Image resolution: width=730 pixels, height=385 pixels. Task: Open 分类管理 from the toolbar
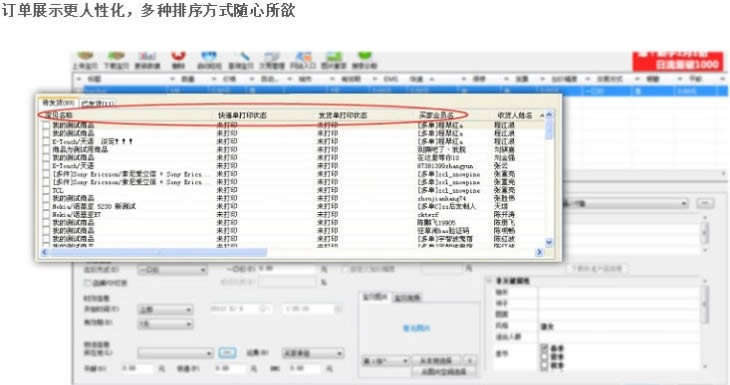click(x=271, y=61)
